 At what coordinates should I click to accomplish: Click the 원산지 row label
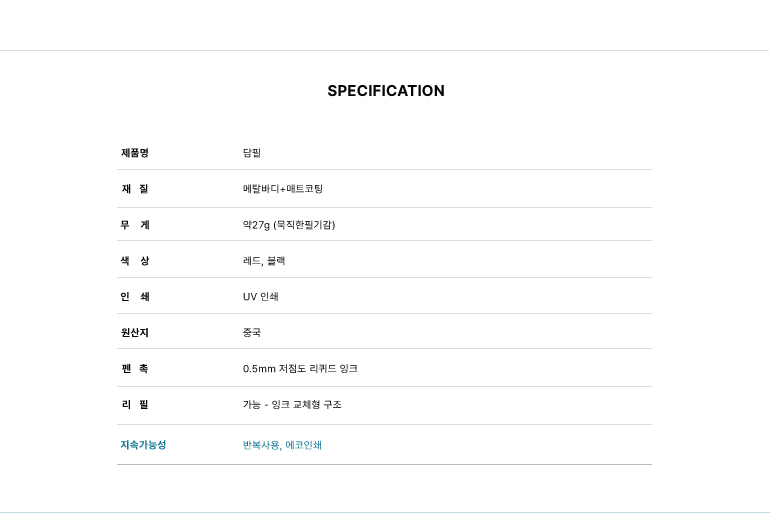[135, 333]
